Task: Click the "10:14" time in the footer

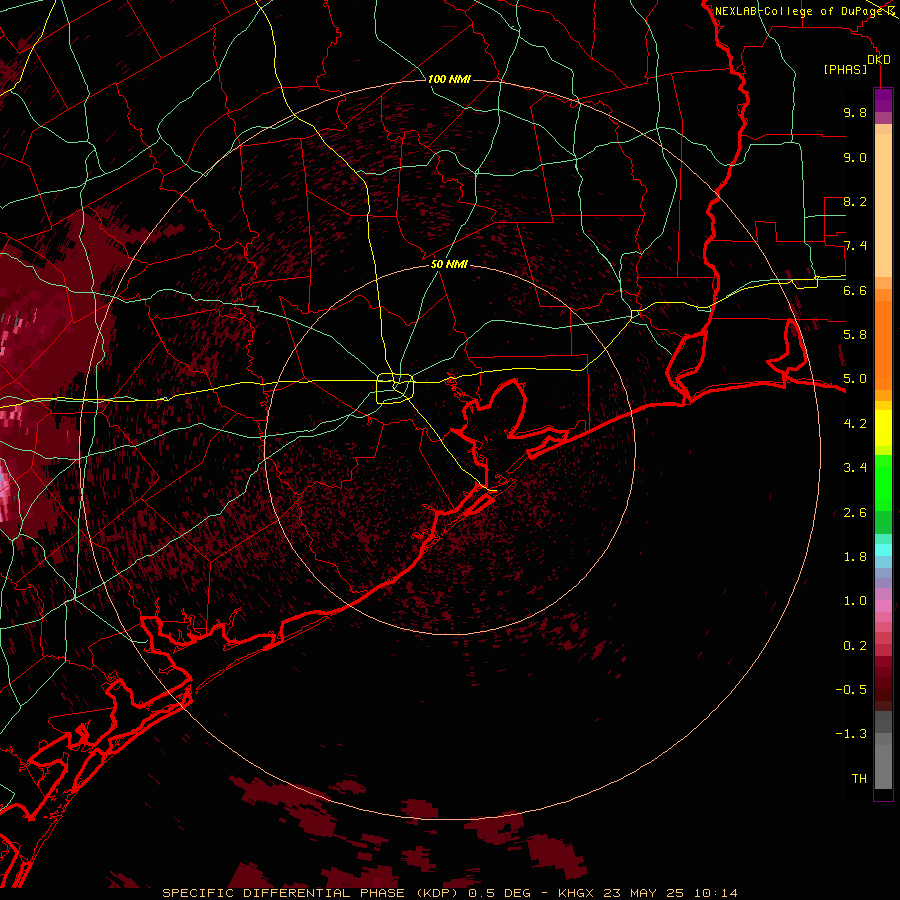Action: [716, 893]
